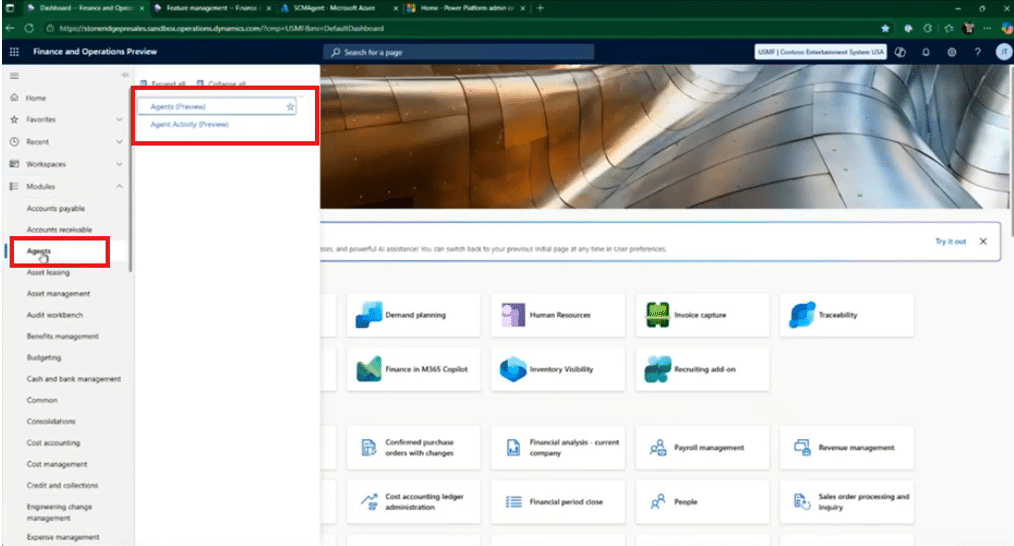This screenshot has height=546, width=1014.
Task: Open Confirmed purchase orders with changes workspace
Action: pyautogui.click(x=414, y=448)
